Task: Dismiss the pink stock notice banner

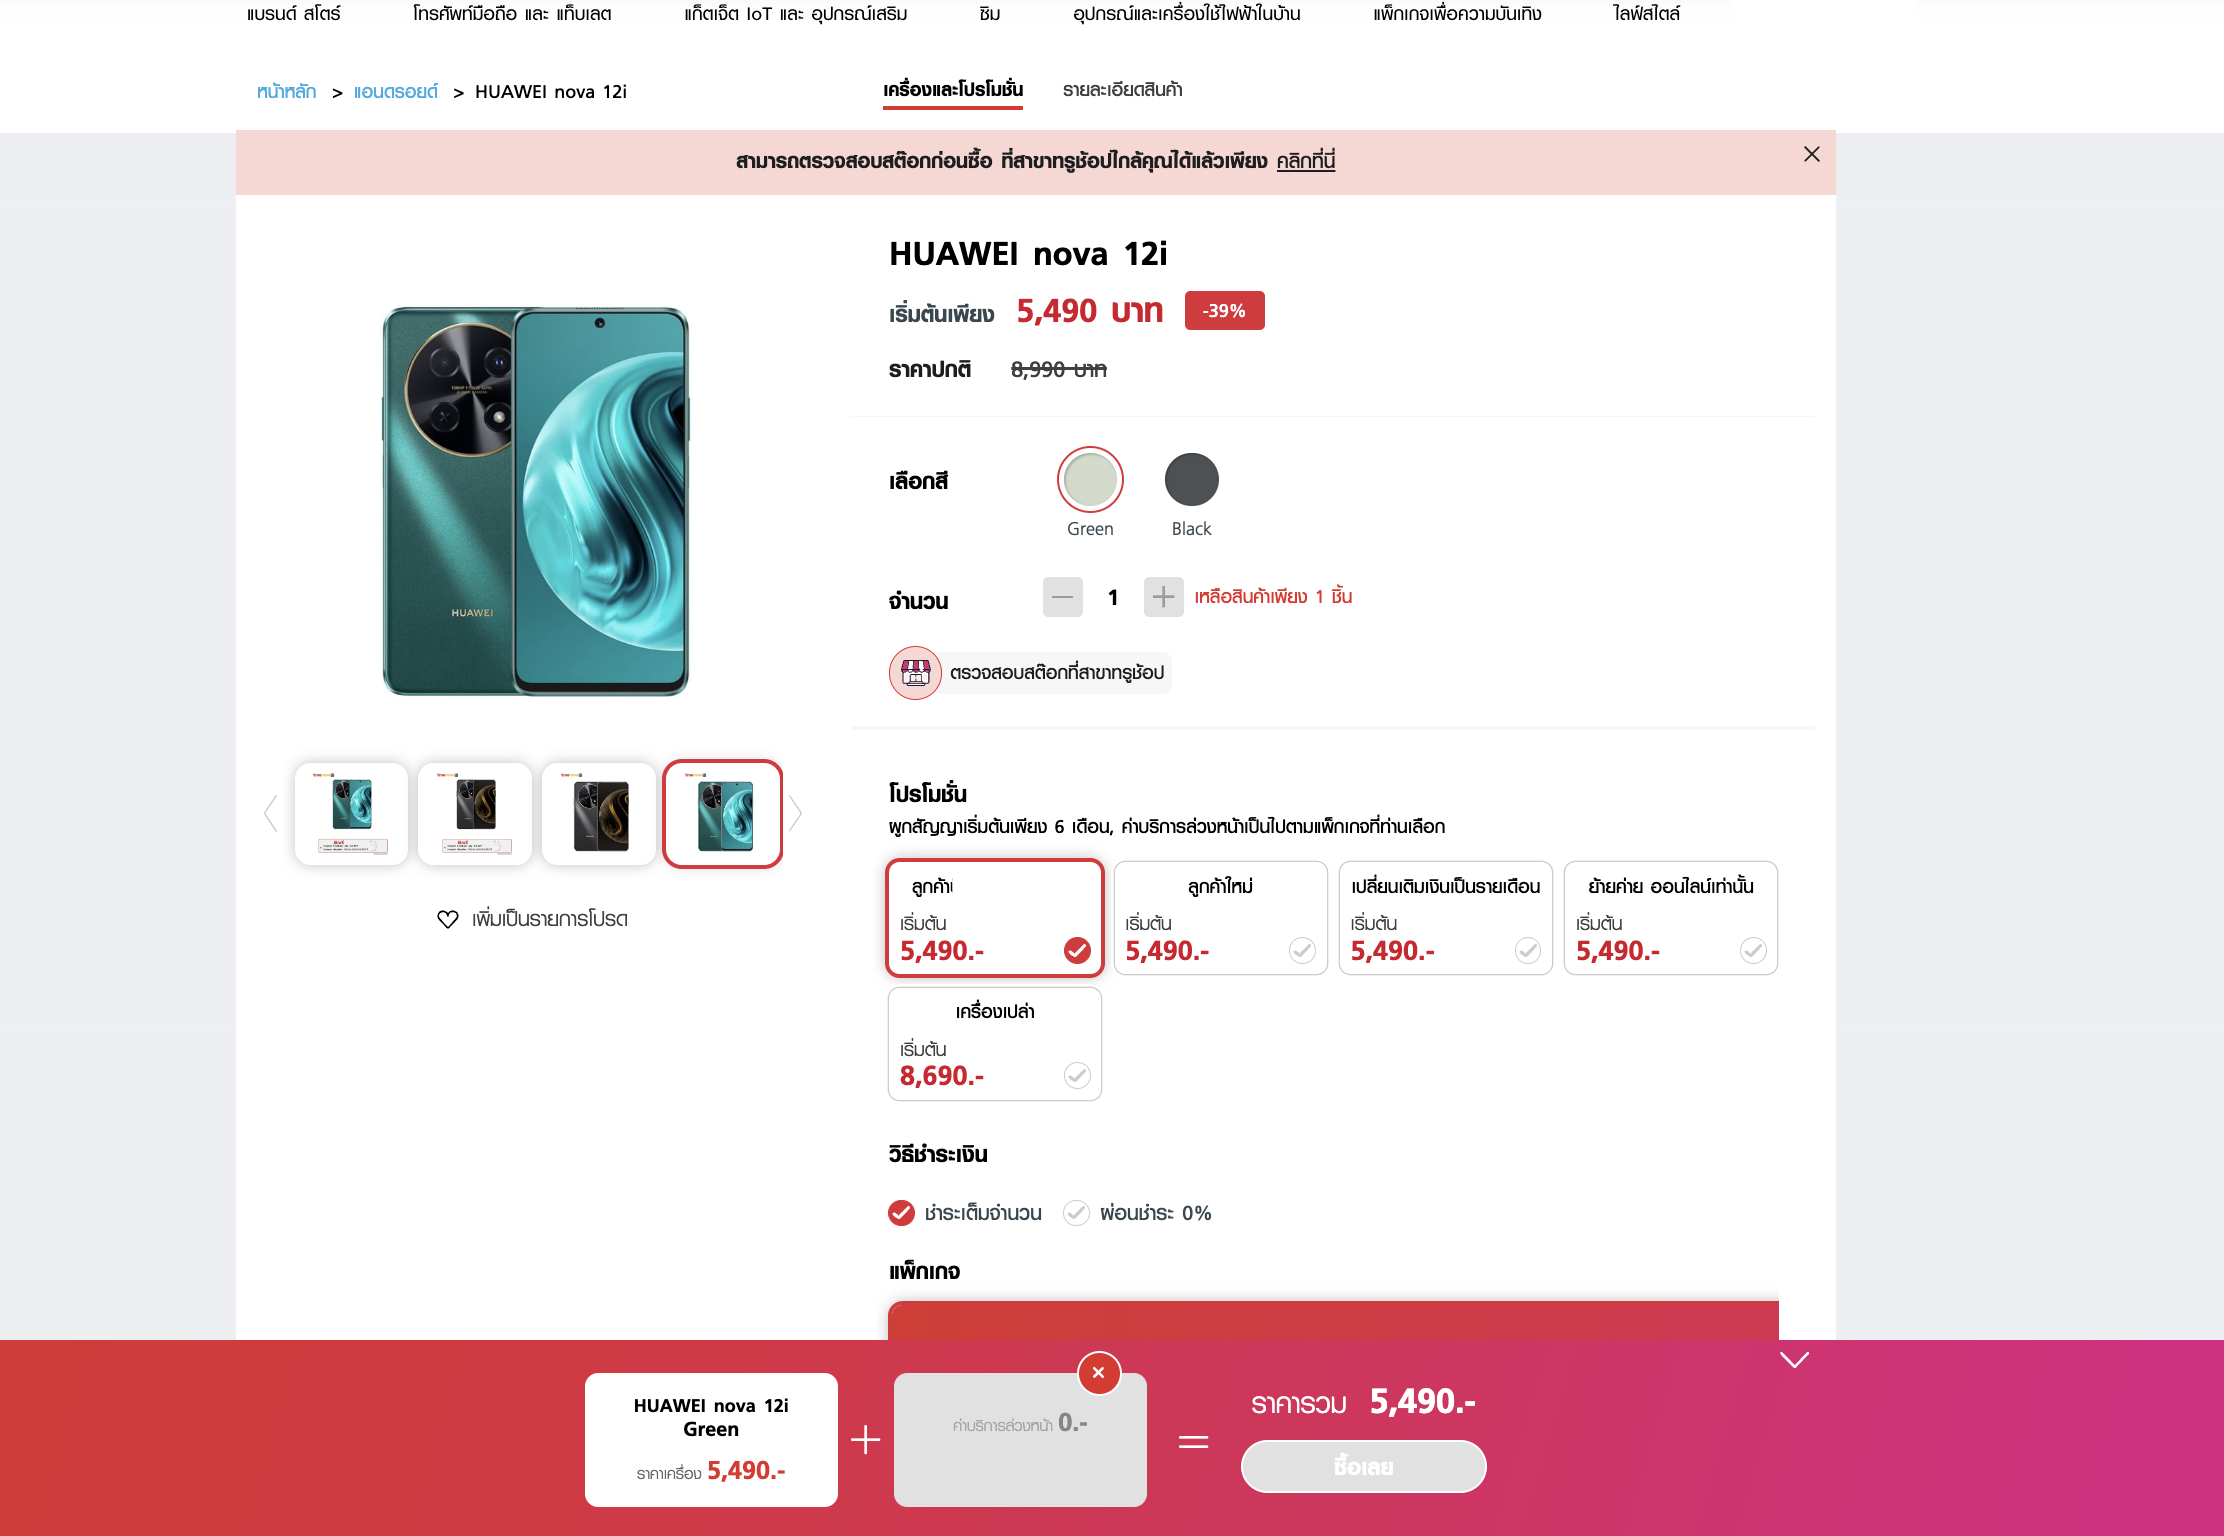Action: (x=1811, y=154)
